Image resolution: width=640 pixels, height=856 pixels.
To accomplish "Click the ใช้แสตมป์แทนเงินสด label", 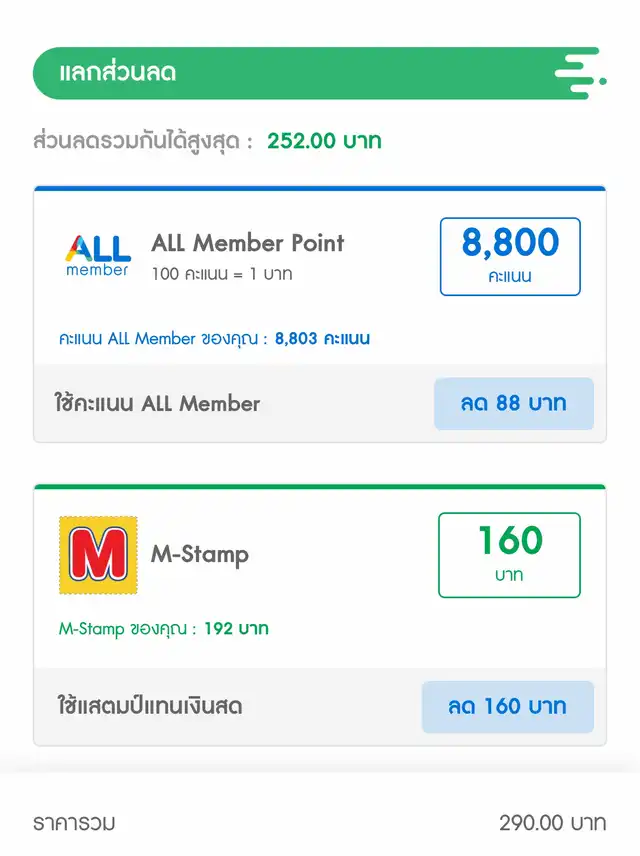I will (149, 706).
